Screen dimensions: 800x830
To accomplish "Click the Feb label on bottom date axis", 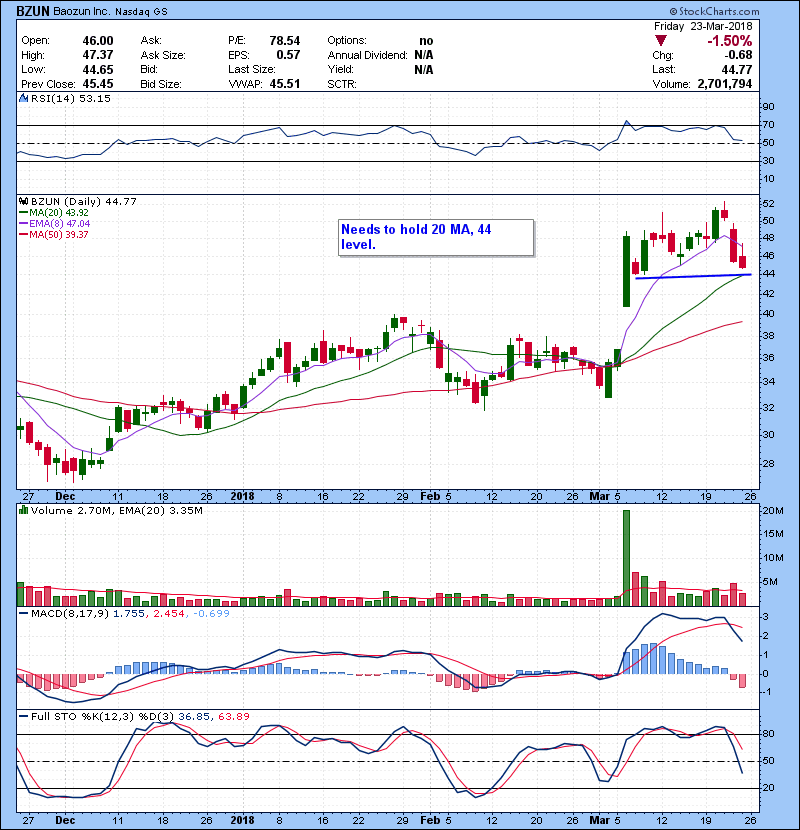I will 430,817.
